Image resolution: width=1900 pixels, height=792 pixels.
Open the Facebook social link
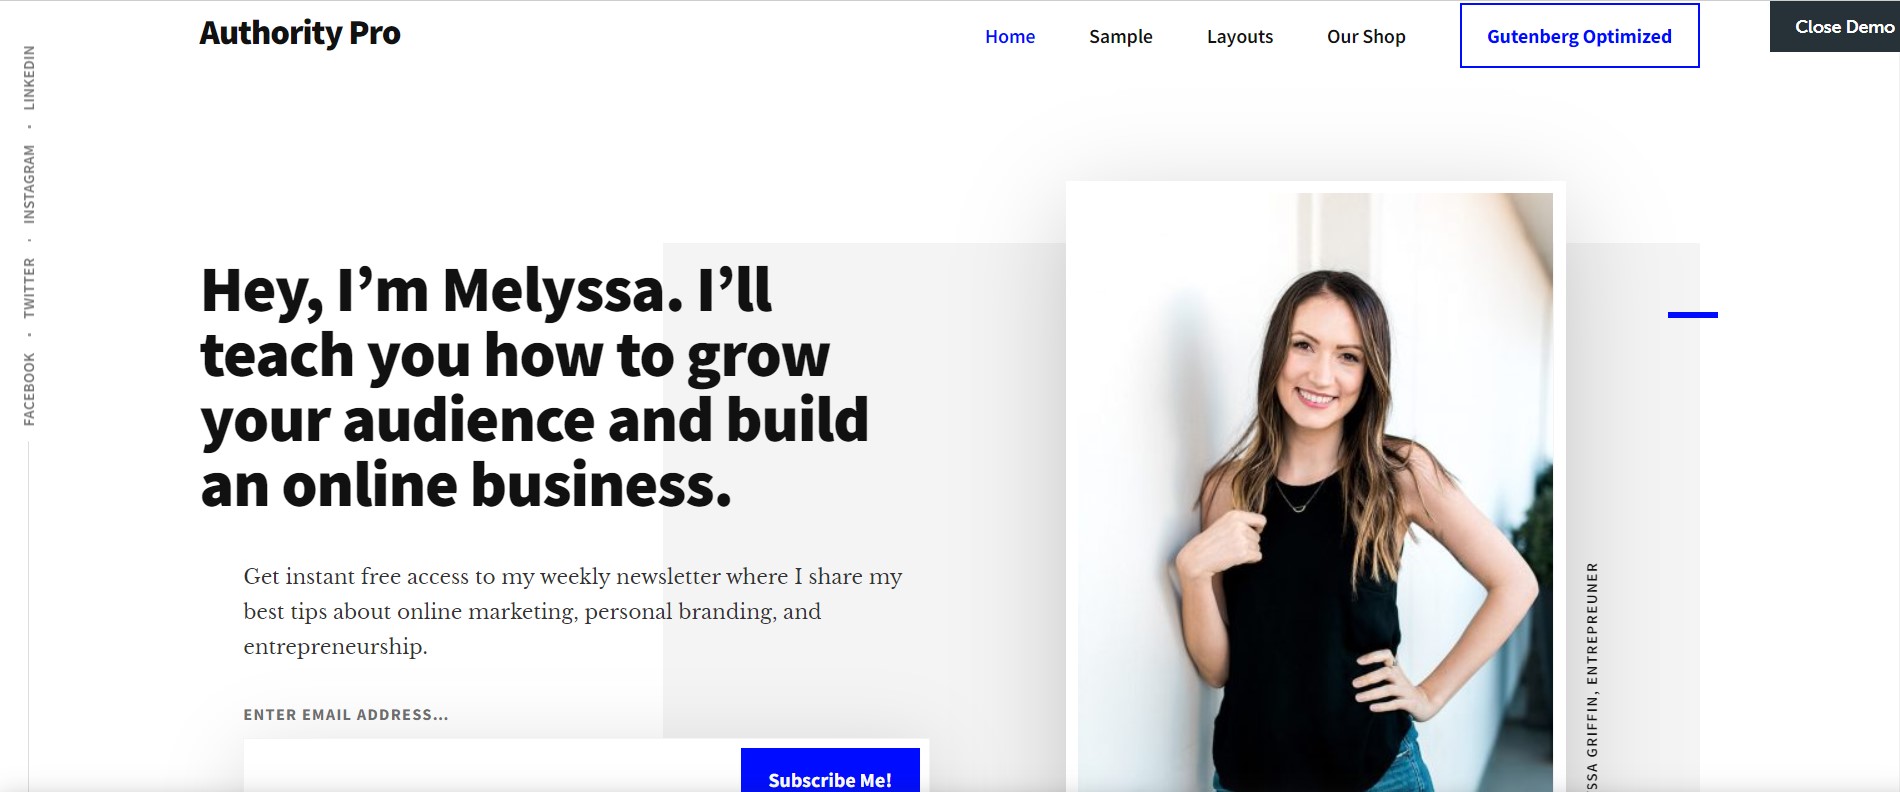click(29, 389)
